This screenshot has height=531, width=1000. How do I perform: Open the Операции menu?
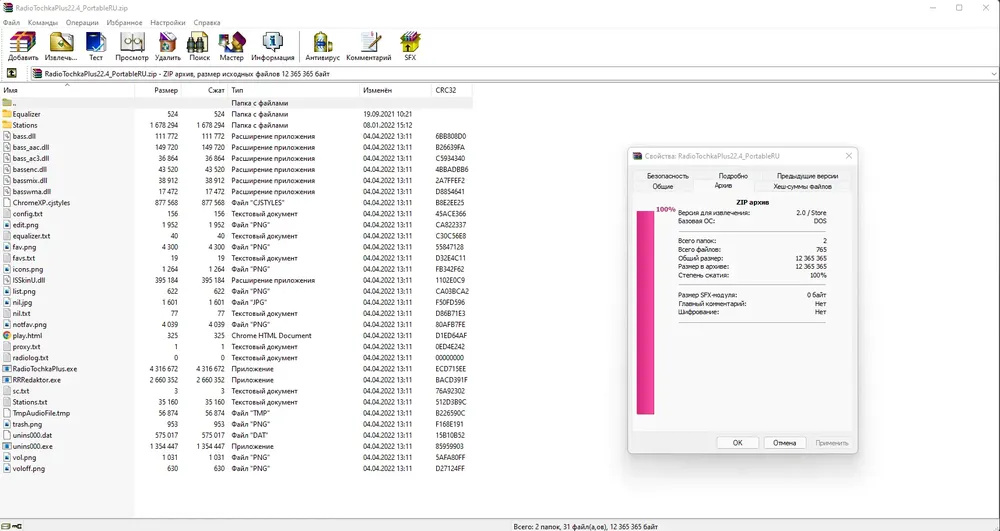pyautogui.click(x=82, y=22)
